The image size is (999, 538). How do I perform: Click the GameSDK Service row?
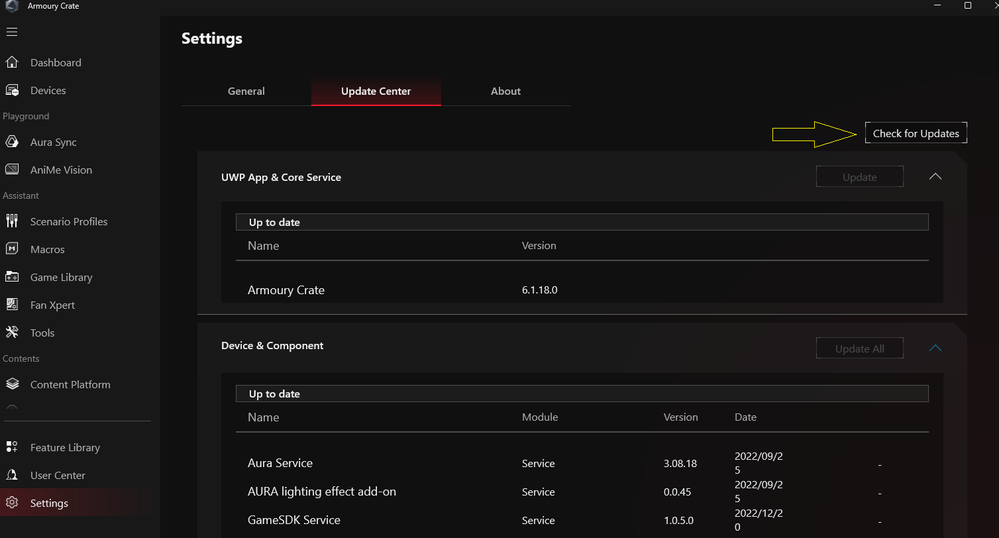582,520
